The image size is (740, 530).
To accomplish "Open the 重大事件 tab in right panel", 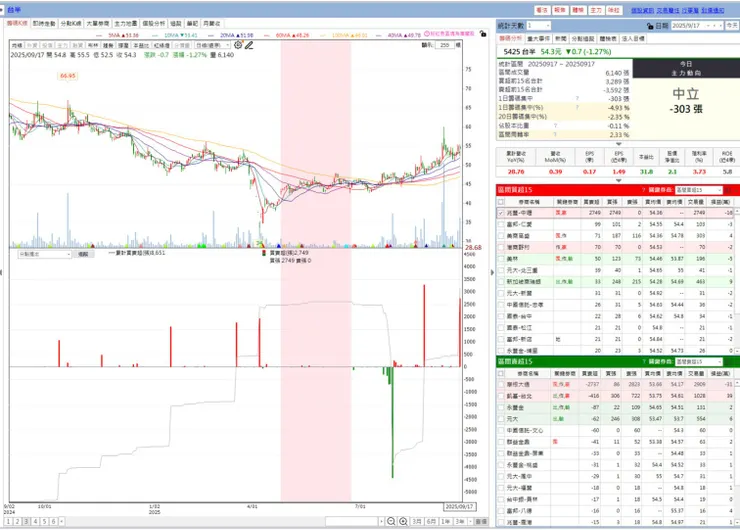I will [538, 39].
